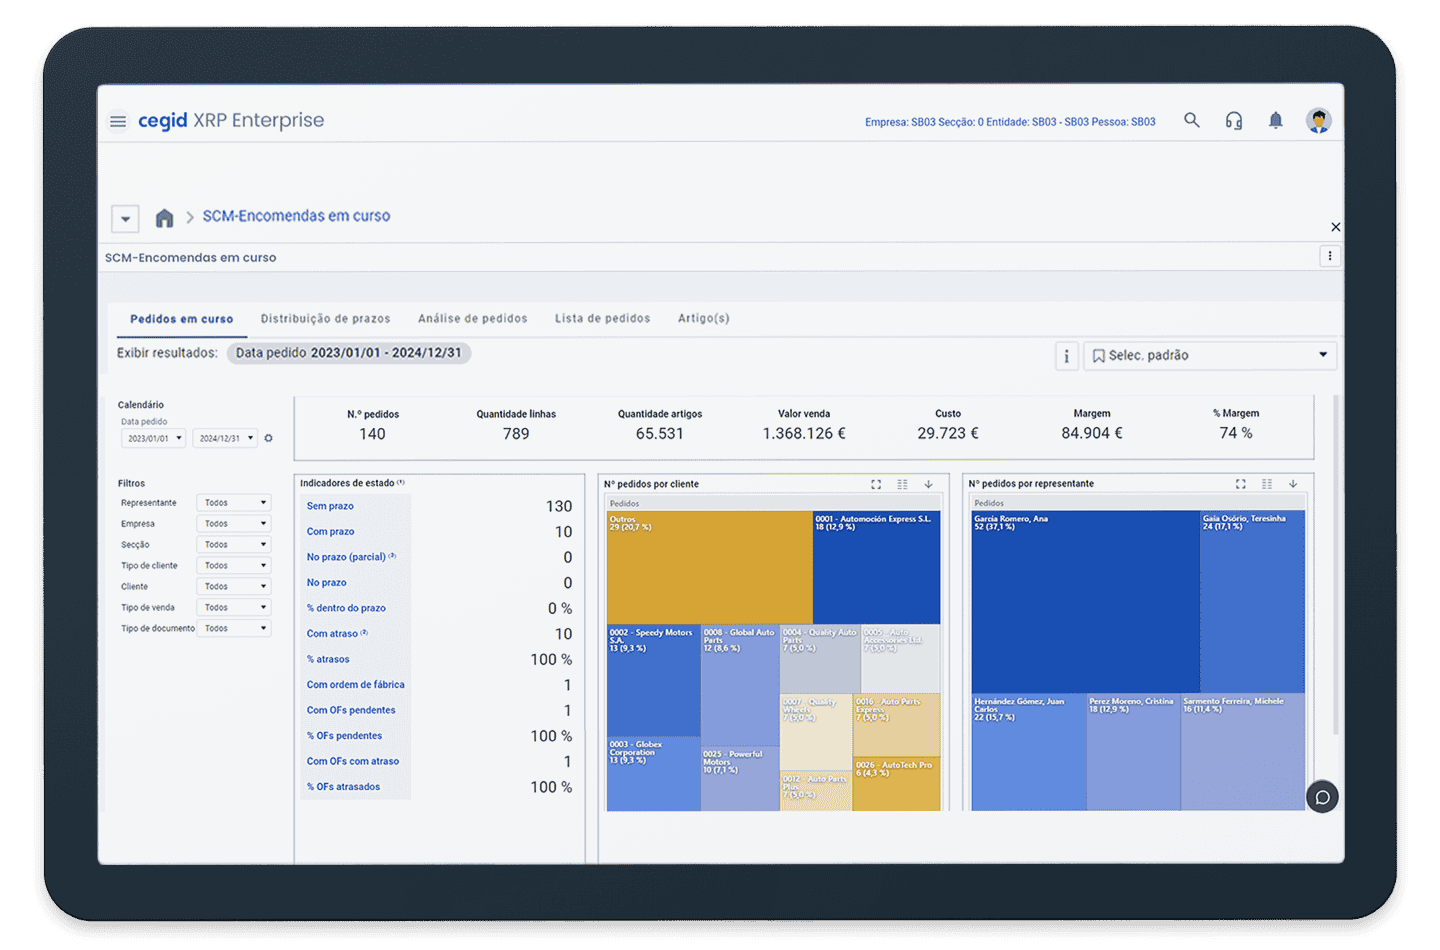
Task: Open the three-dot options menu
Action: [1329, 256]
